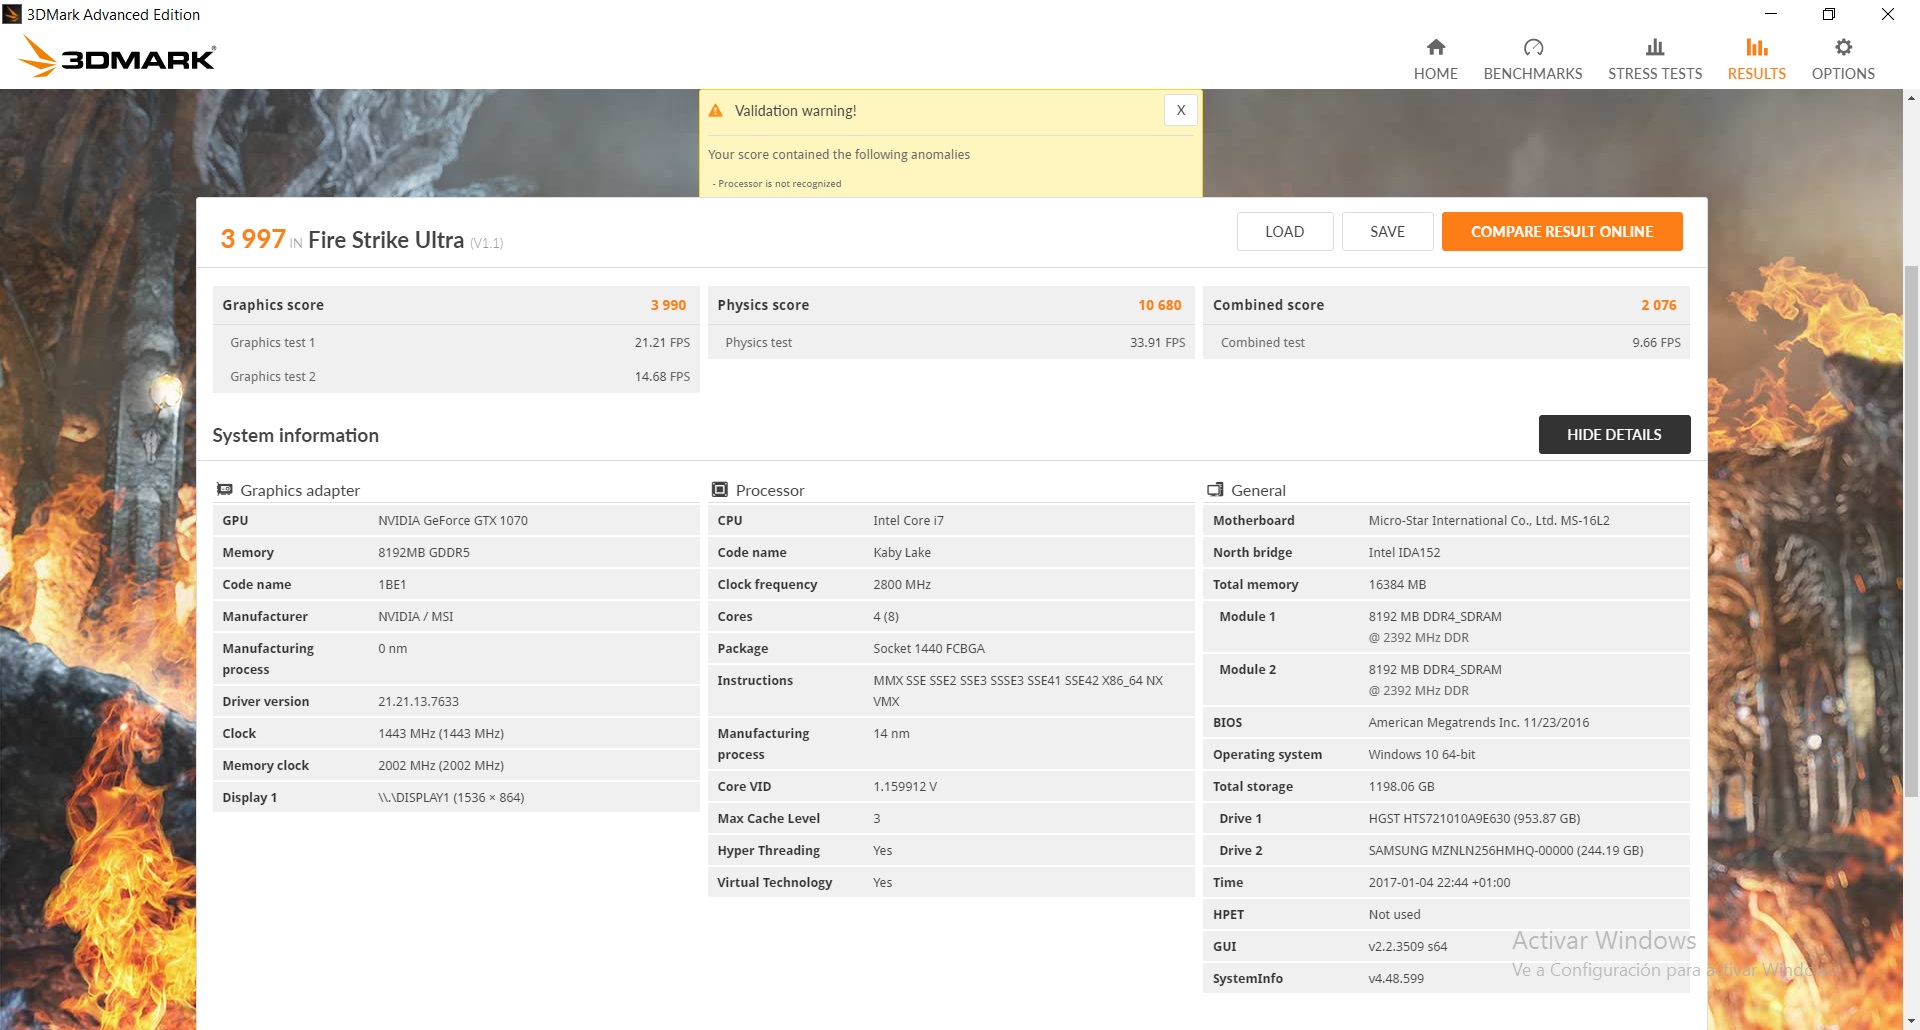Click the home house icon
Screen dimensions: 1920x1030
[1435, 47]
